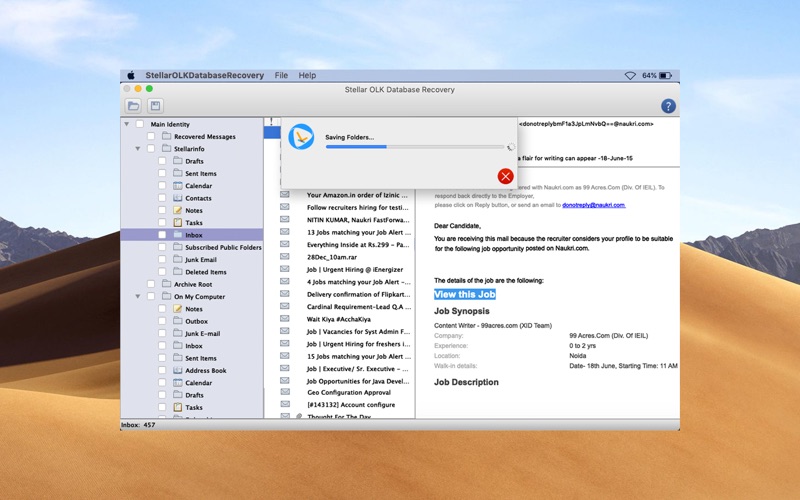Click the Notes icon under On My Computer
Image resolution: width=800 pixels, height=500 pixels.
[178, 309]
